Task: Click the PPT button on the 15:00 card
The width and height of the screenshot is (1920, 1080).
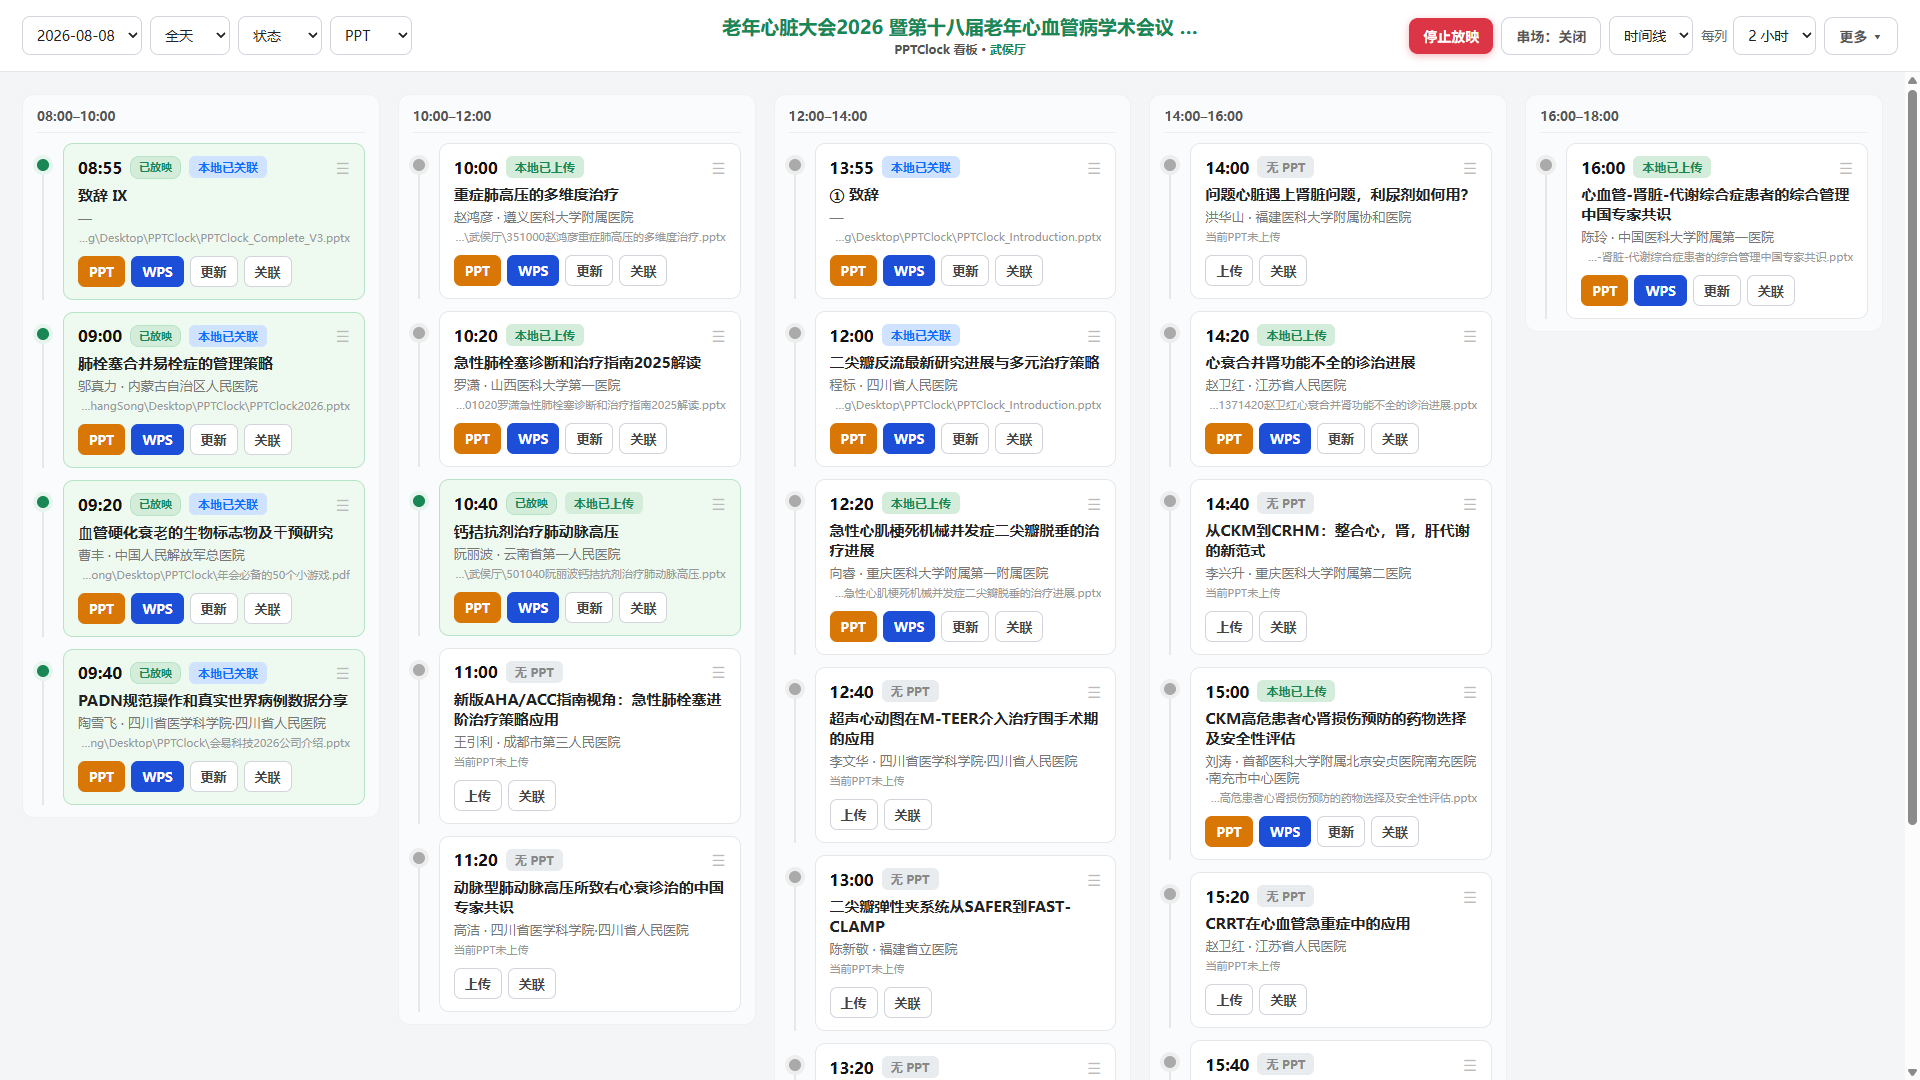Action: (1229, 832)
